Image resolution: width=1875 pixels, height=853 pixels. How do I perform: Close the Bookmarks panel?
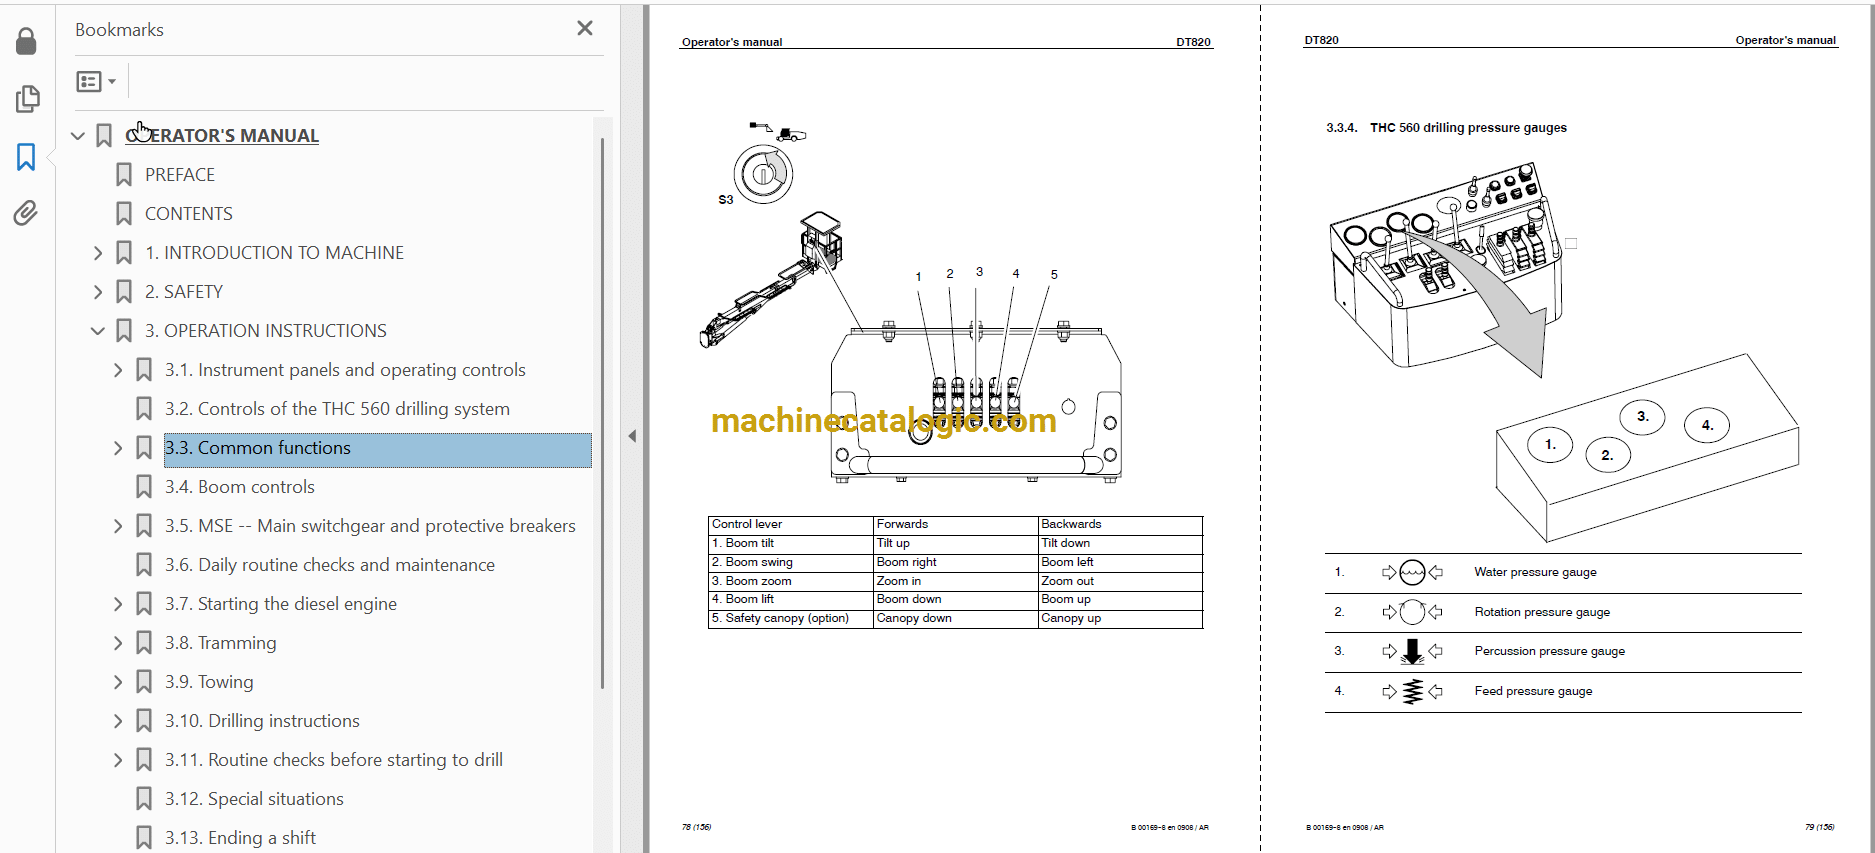(585, 29)
